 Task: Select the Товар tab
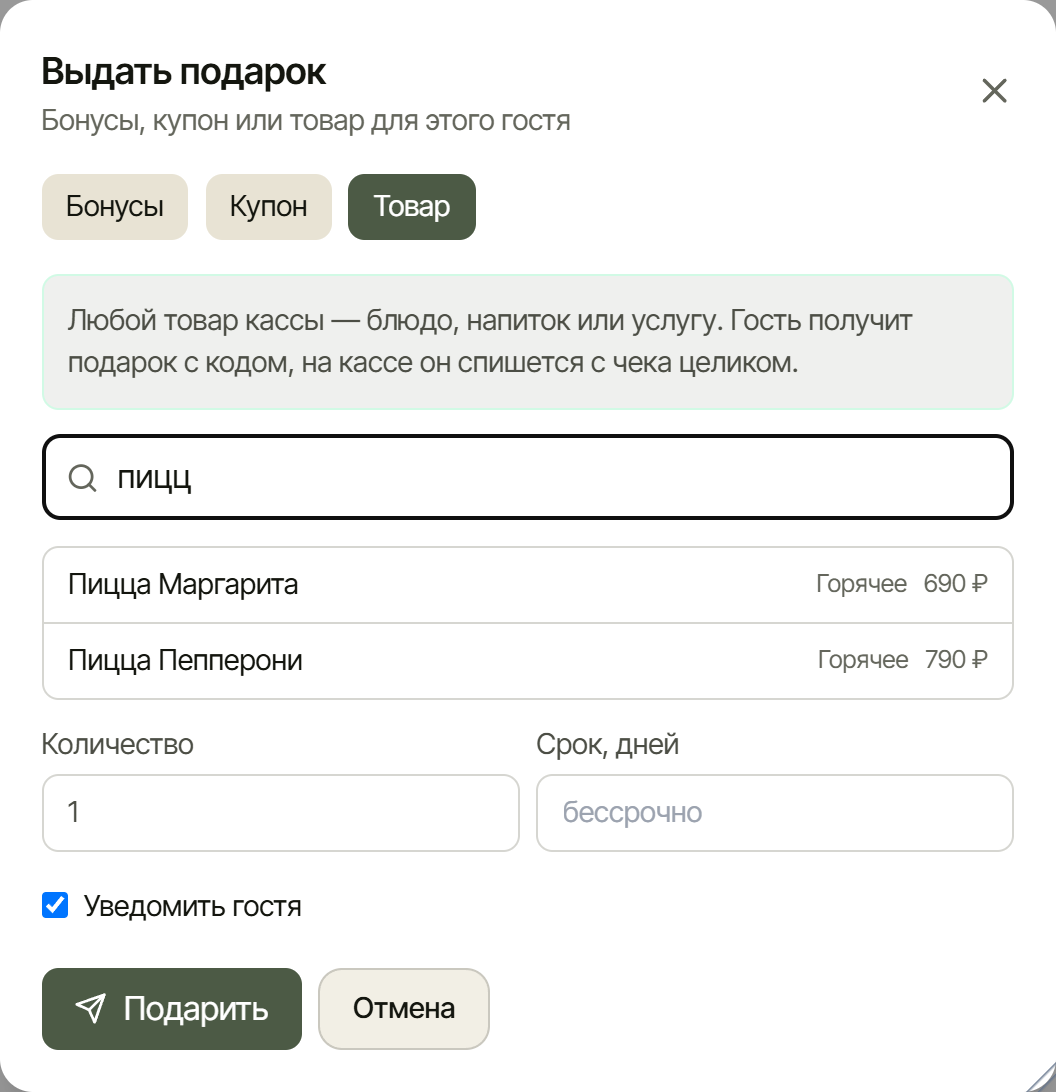click(x=412, y=207)
